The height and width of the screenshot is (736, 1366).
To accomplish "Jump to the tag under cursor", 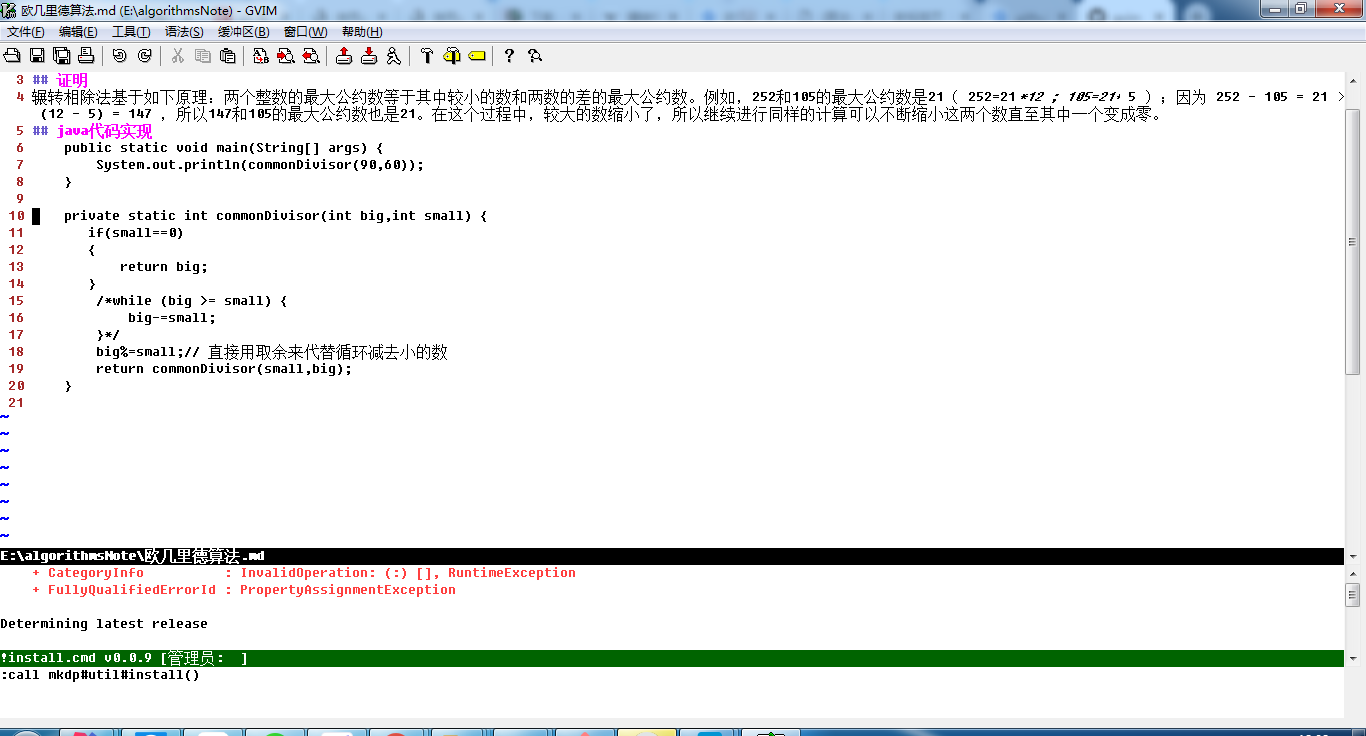I will [477, 56].
